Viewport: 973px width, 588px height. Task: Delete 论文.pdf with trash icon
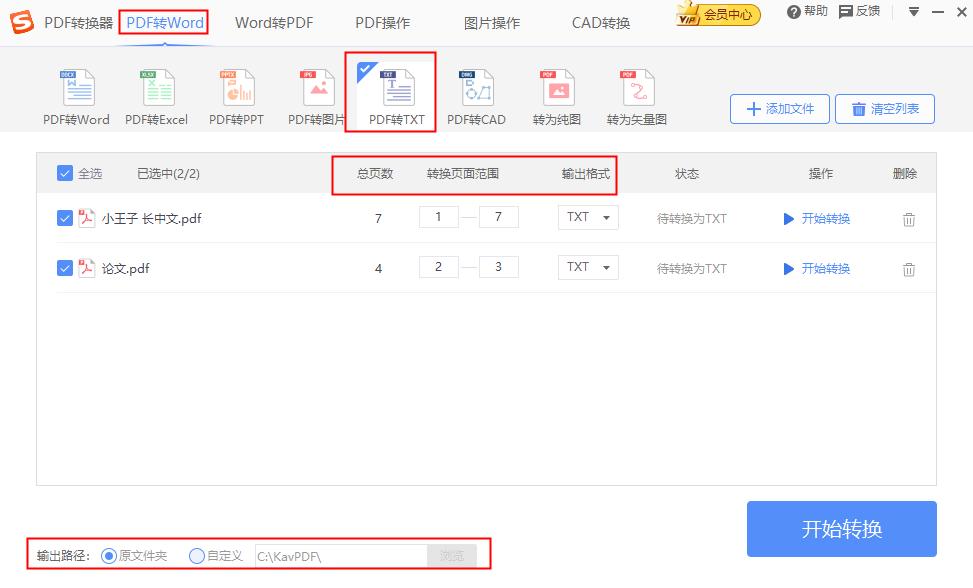click(x=908, y=269)
